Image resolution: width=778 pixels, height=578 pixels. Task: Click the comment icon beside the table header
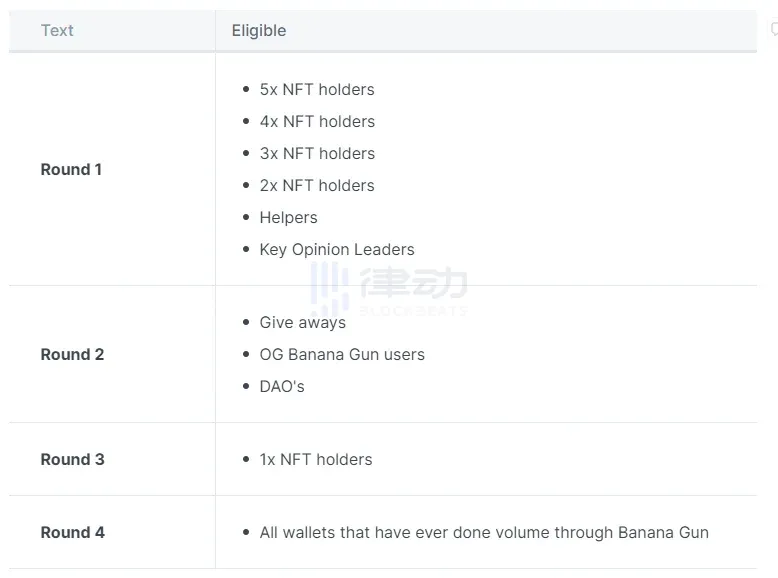tap(773, 30)
